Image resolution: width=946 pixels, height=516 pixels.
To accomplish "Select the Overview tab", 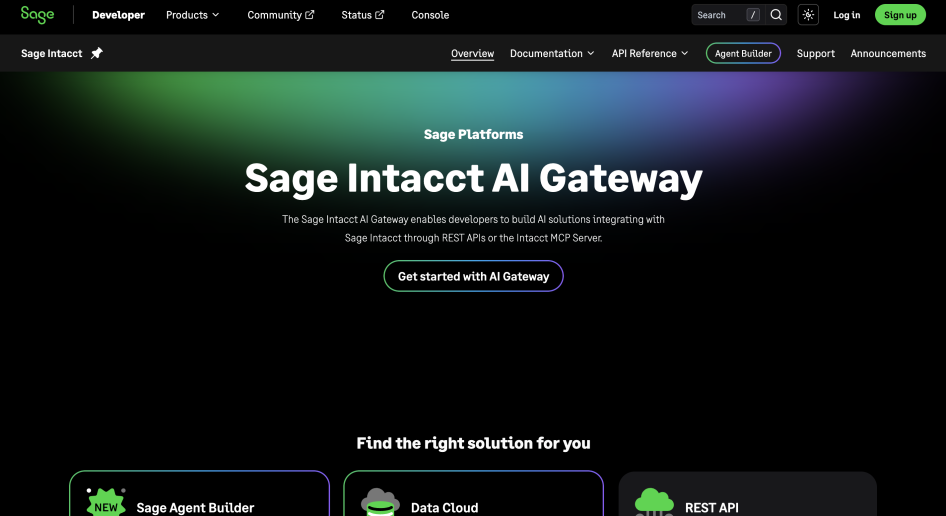I will (x=472, y=54).
